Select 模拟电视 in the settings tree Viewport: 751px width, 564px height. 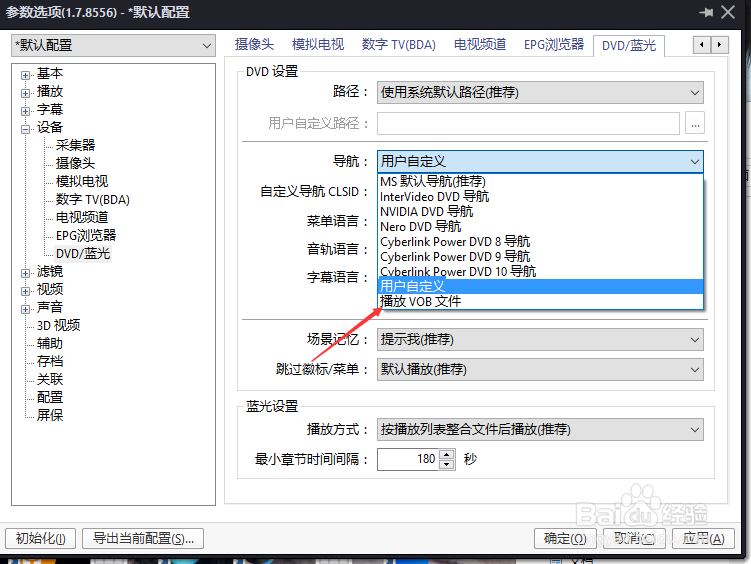click(82, 181)
